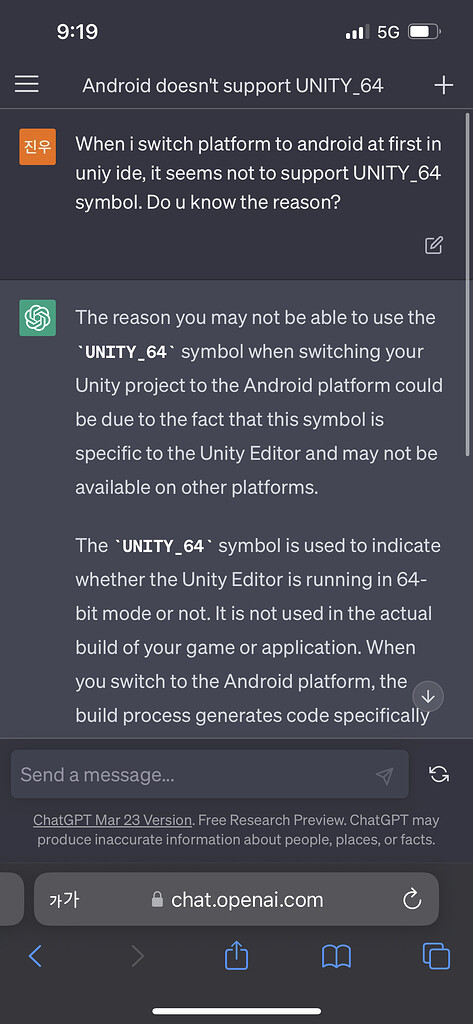Screen dimensions: 473x1024
Task: Tap chat title Android doesn't support UNITY_64
Action: pyautogui.click(x=233, y=86)
